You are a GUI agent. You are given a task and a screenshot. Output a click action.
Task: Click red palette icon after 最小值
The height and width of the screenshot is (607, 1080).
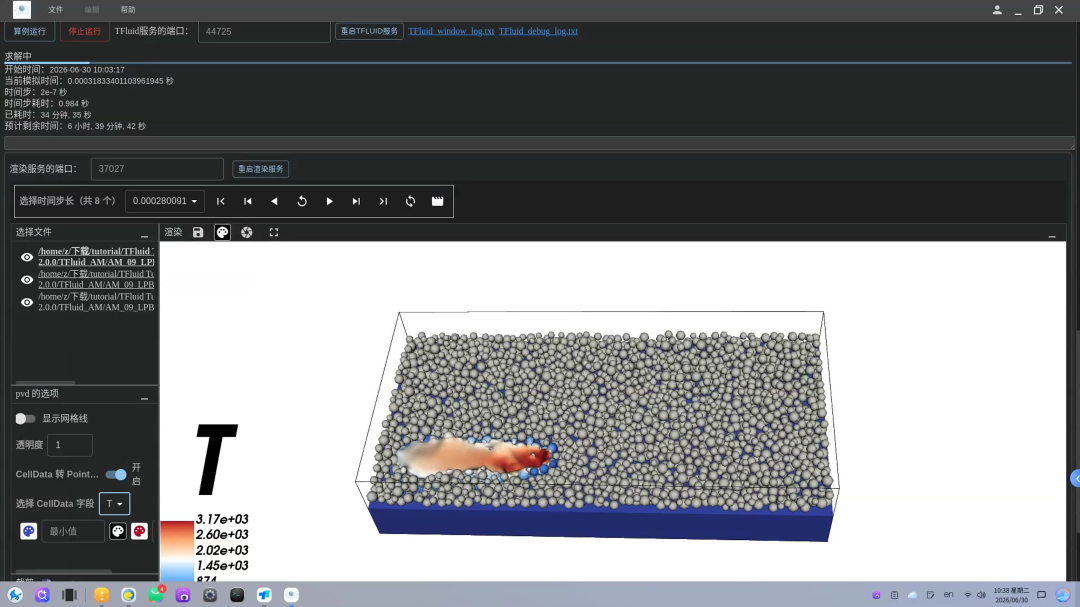(x=139, y=531)
